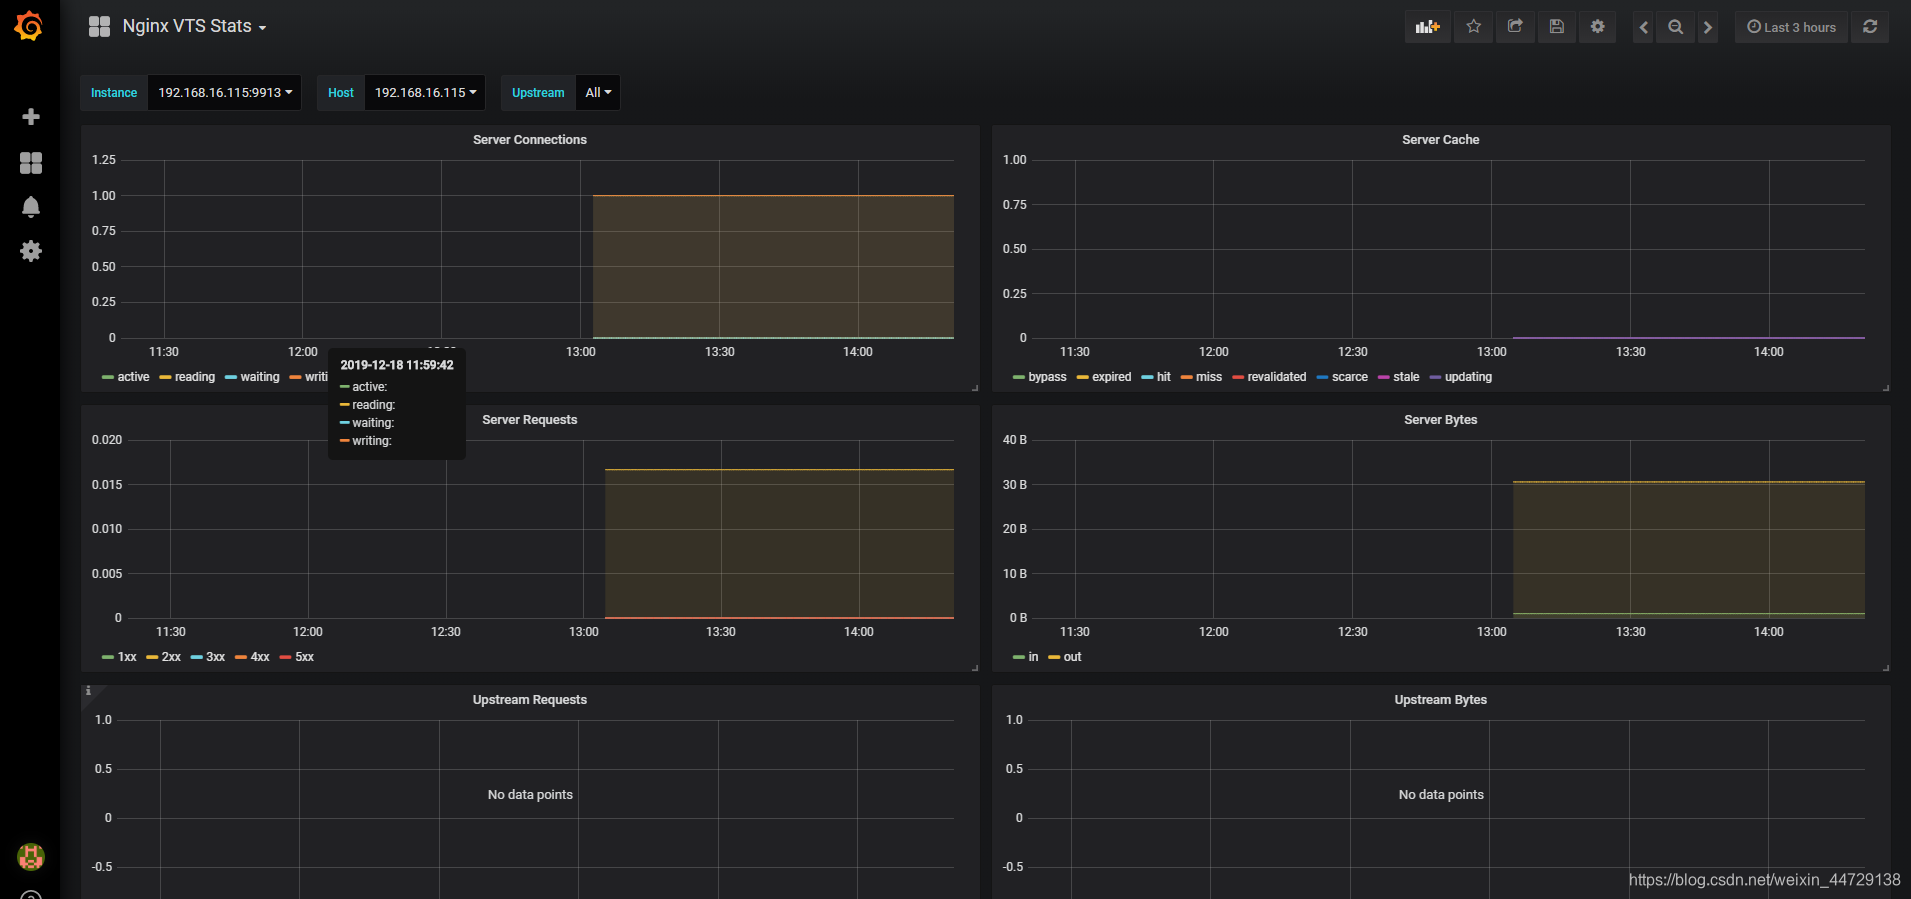Refresh the dashboard

click(x=1870, y=27)
